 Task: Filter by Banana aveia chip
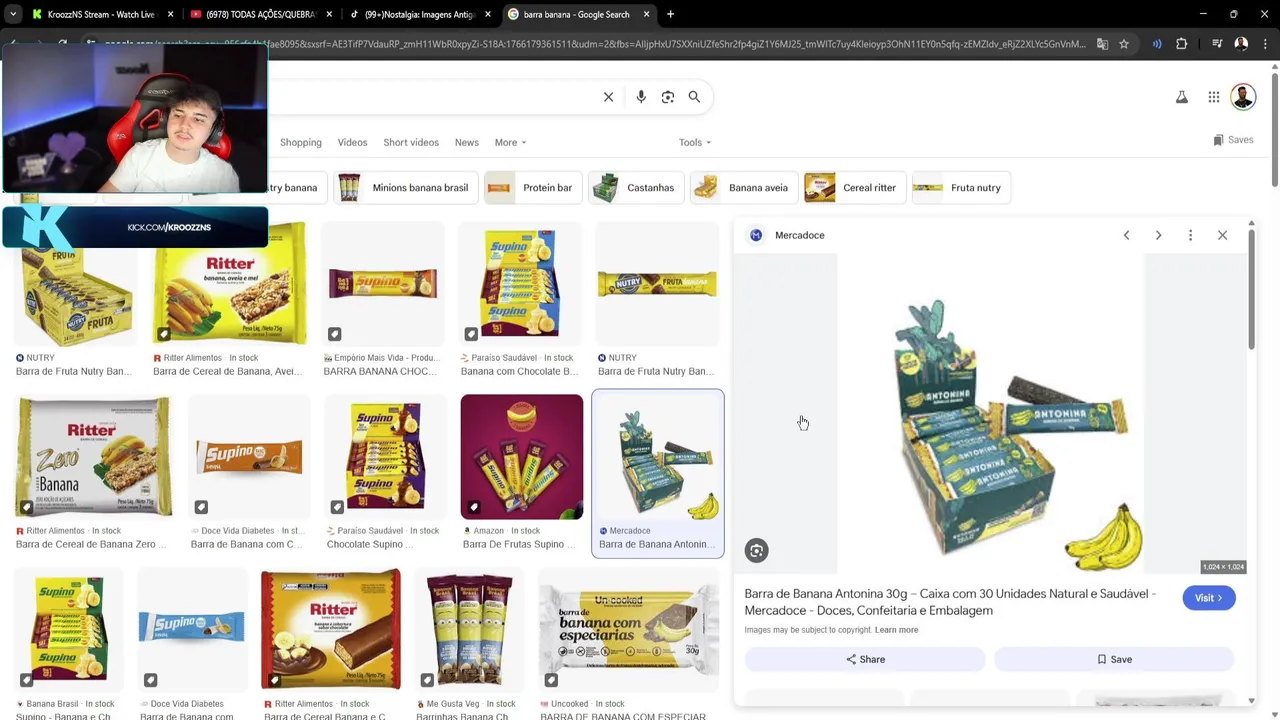click(x=743, y=188)
